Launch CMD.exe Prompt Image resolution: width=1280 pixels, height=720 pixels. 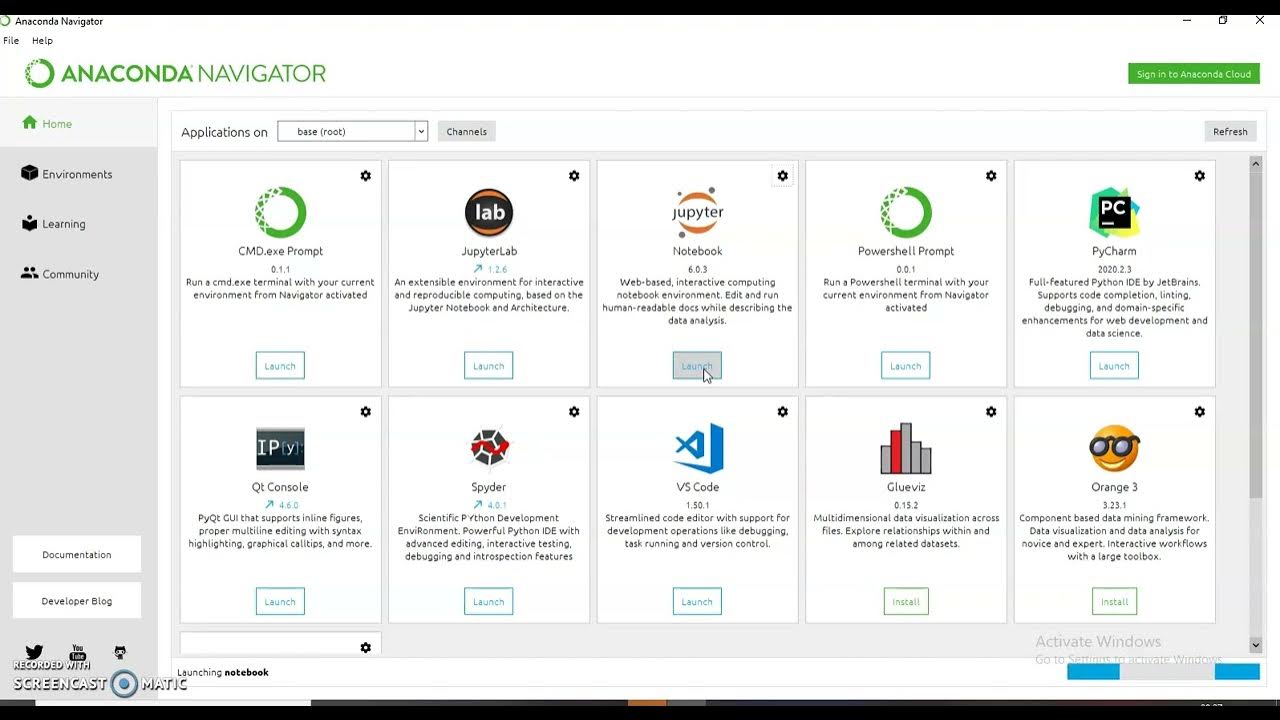tap(280, 366)
